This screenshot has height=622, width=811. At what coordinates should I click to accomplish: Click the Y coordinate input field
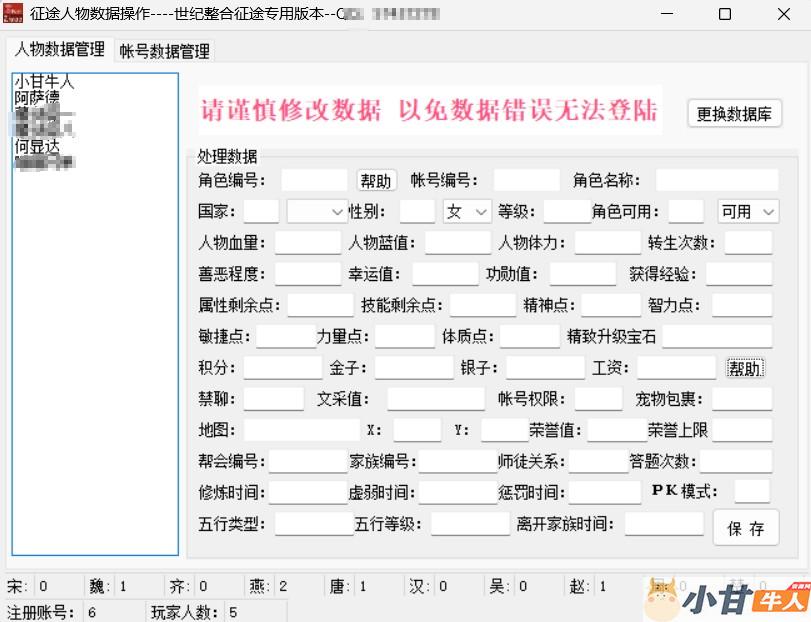pyautogui.click(x=505, y=430)
